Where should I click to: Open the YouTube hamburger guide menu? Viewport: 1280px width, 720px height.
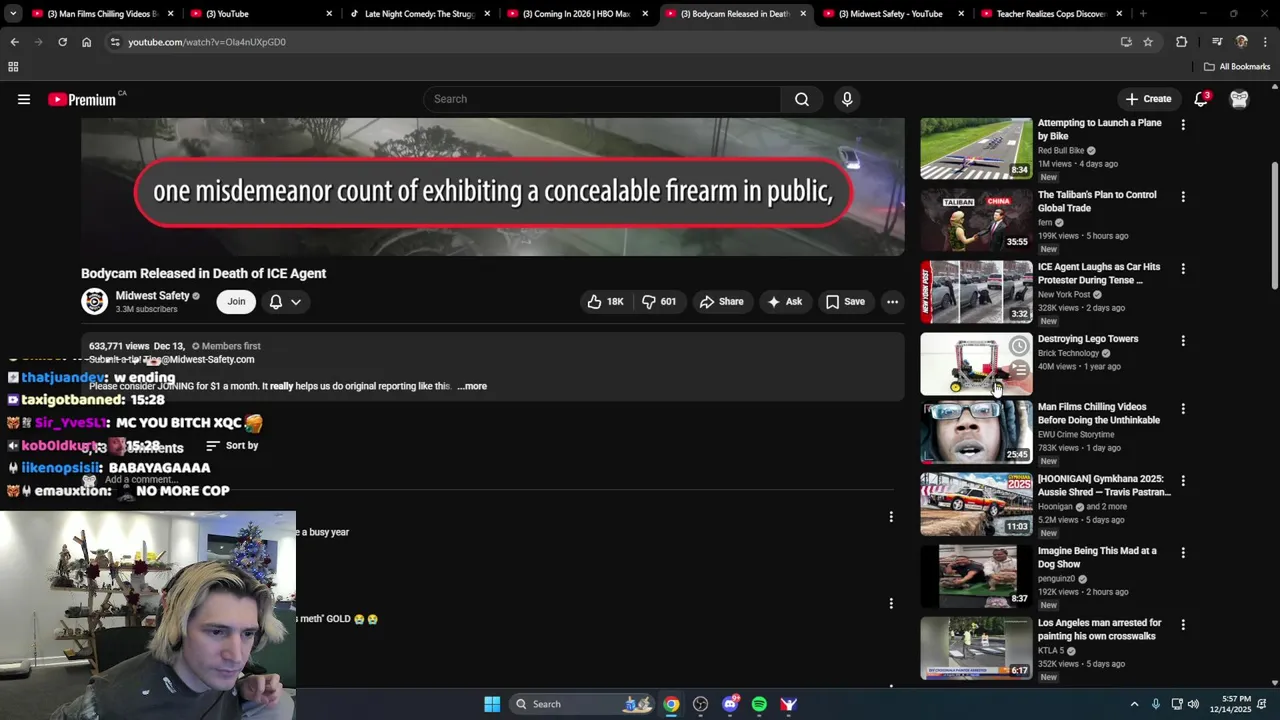(x=24, y=99)
